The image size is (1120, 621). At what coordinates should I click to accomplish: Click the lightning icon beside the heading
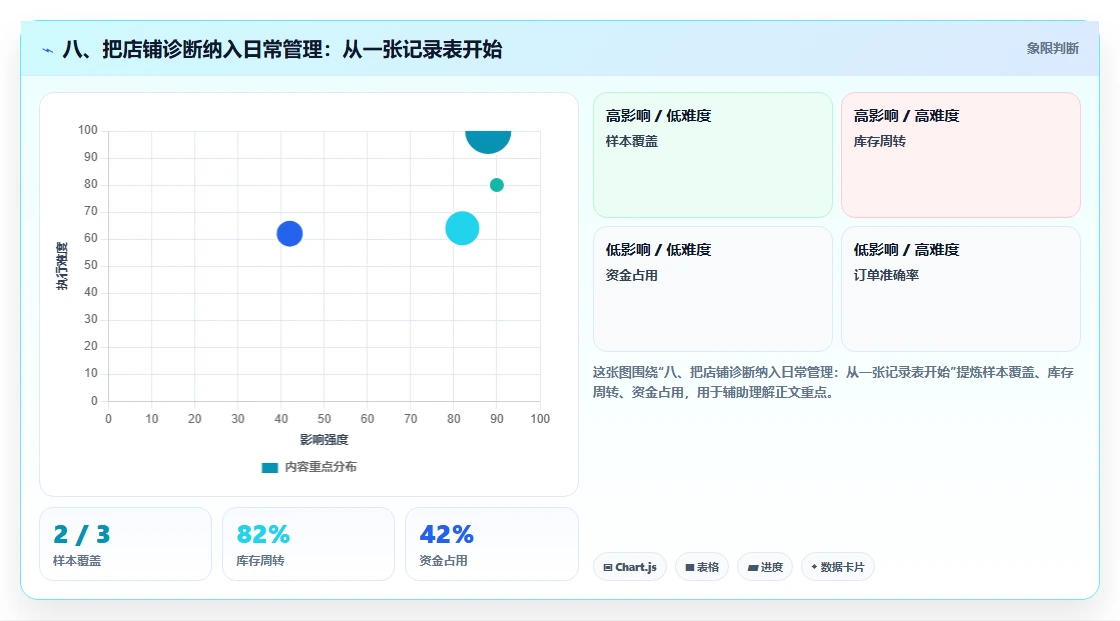[47, 50]
